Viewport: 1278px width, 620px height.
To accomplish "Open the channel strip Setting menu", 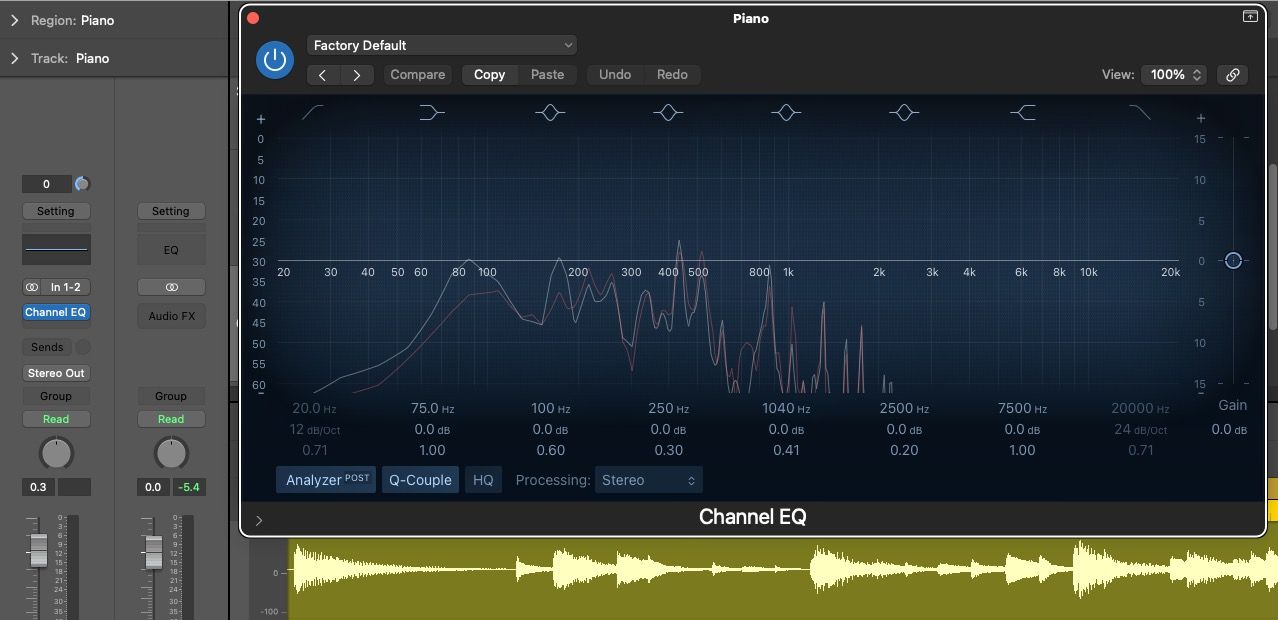I will coord(56,211).
